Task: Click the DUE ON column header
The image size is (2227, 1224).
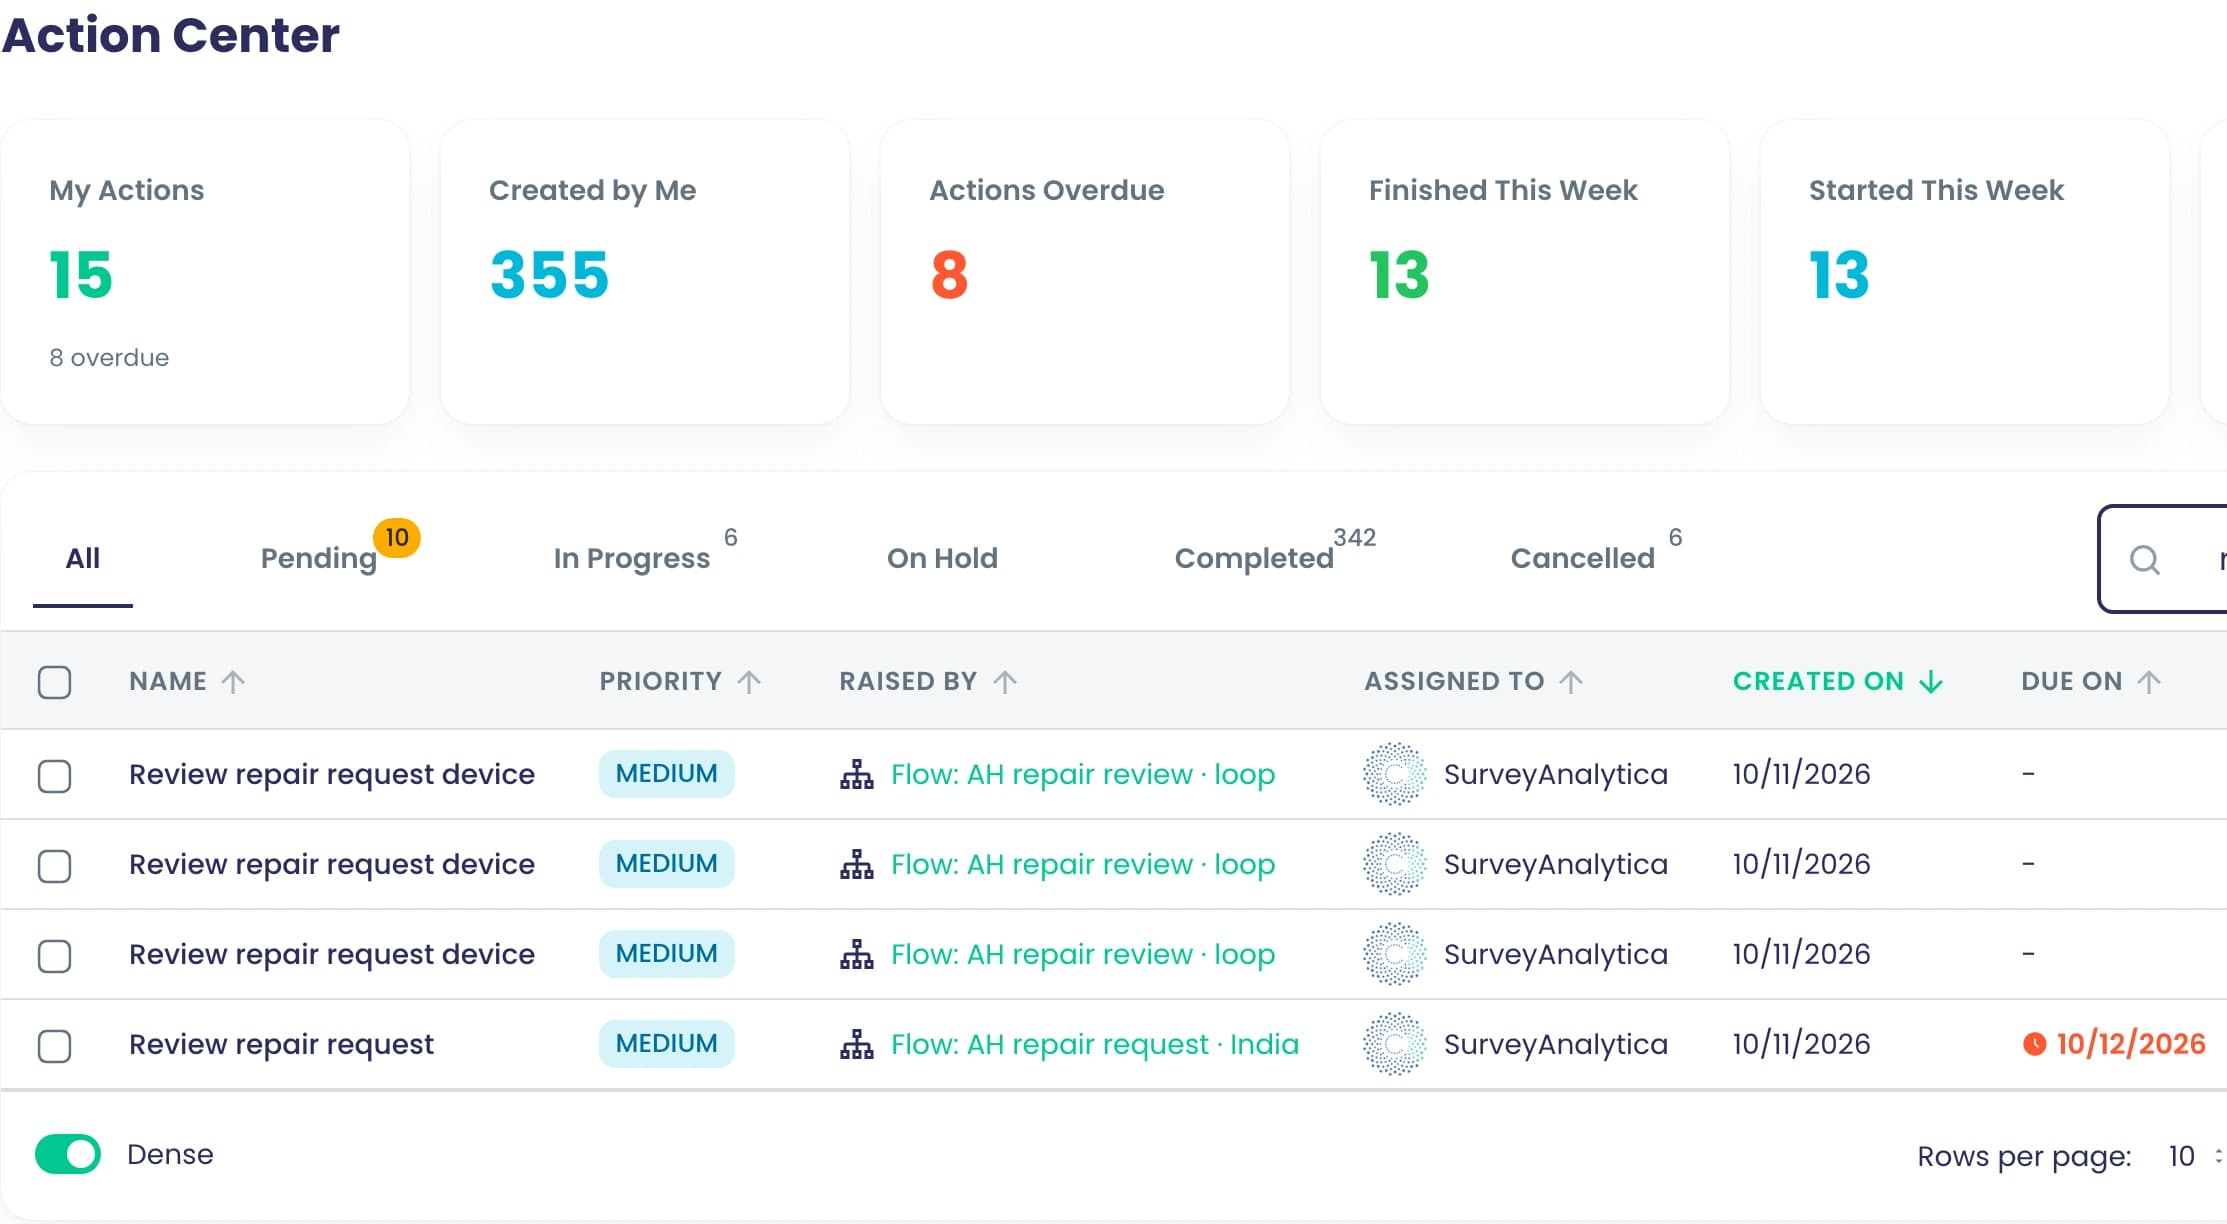Action: 2071,682
